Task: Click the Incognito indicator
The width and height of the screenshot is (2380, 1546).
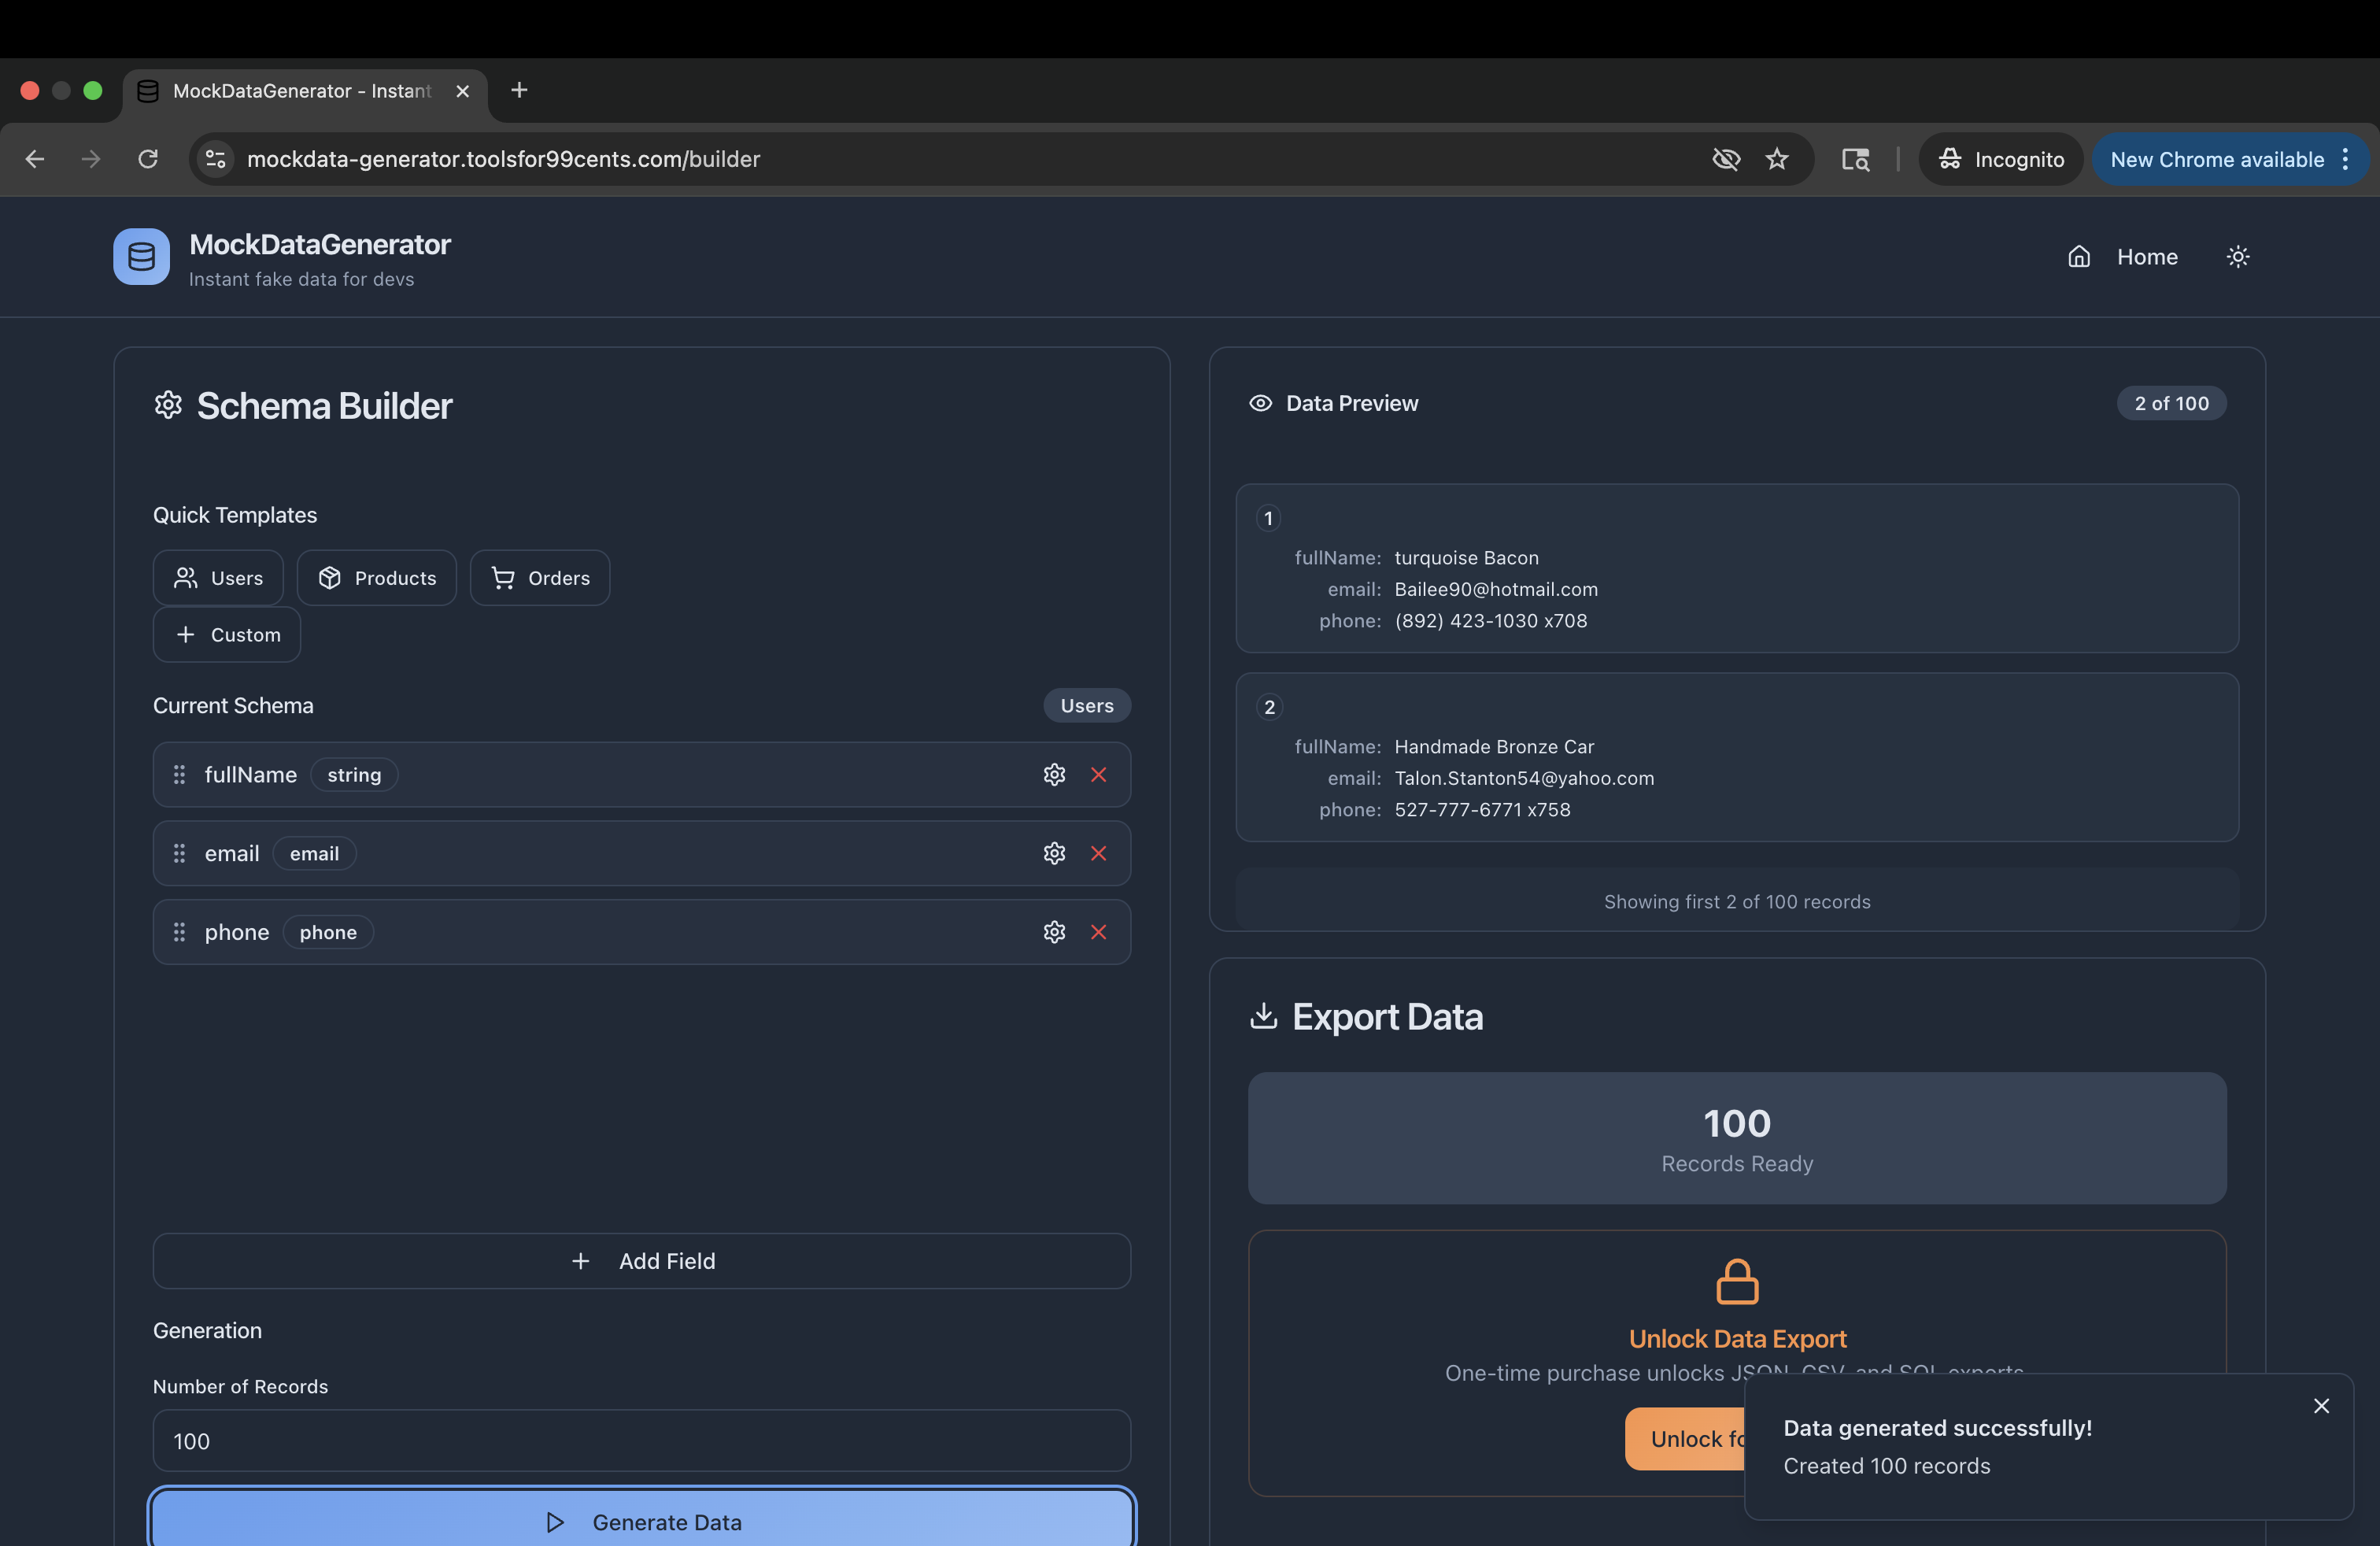Action: pos(2000,159)
